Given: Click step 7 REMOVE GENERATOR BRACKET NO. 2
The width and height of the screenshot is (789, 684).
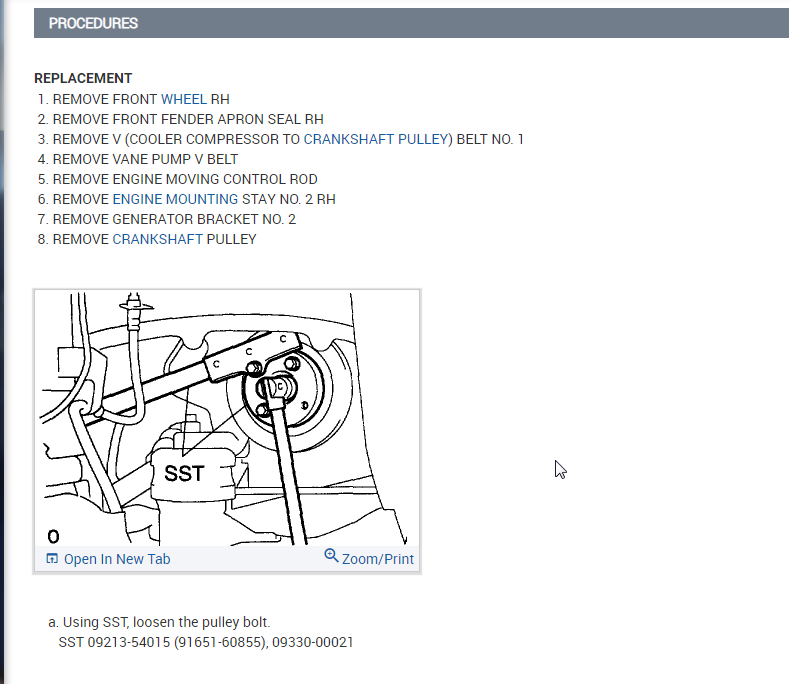Looking at the screenshot, I should tap(174, 219).
